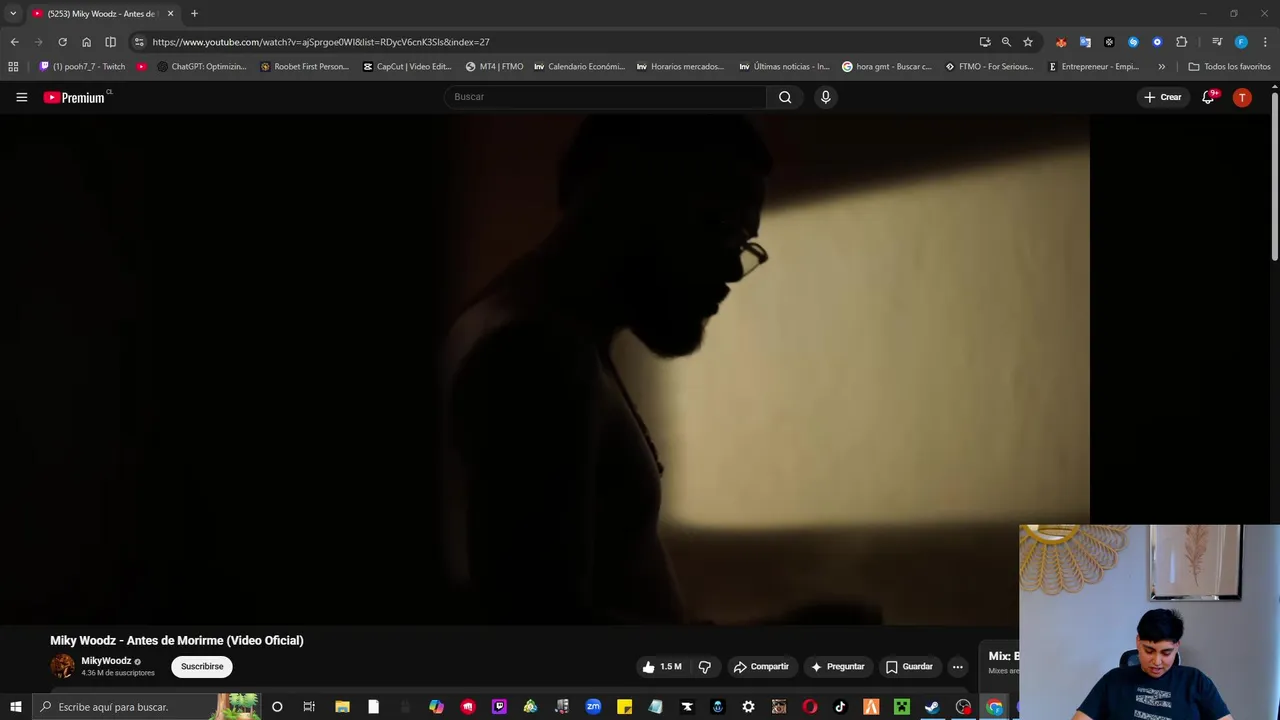The width and height of the screenshot is (1280, 720).
Task: Open the YouTube guide hamburger menu
Action: [21, 97]
